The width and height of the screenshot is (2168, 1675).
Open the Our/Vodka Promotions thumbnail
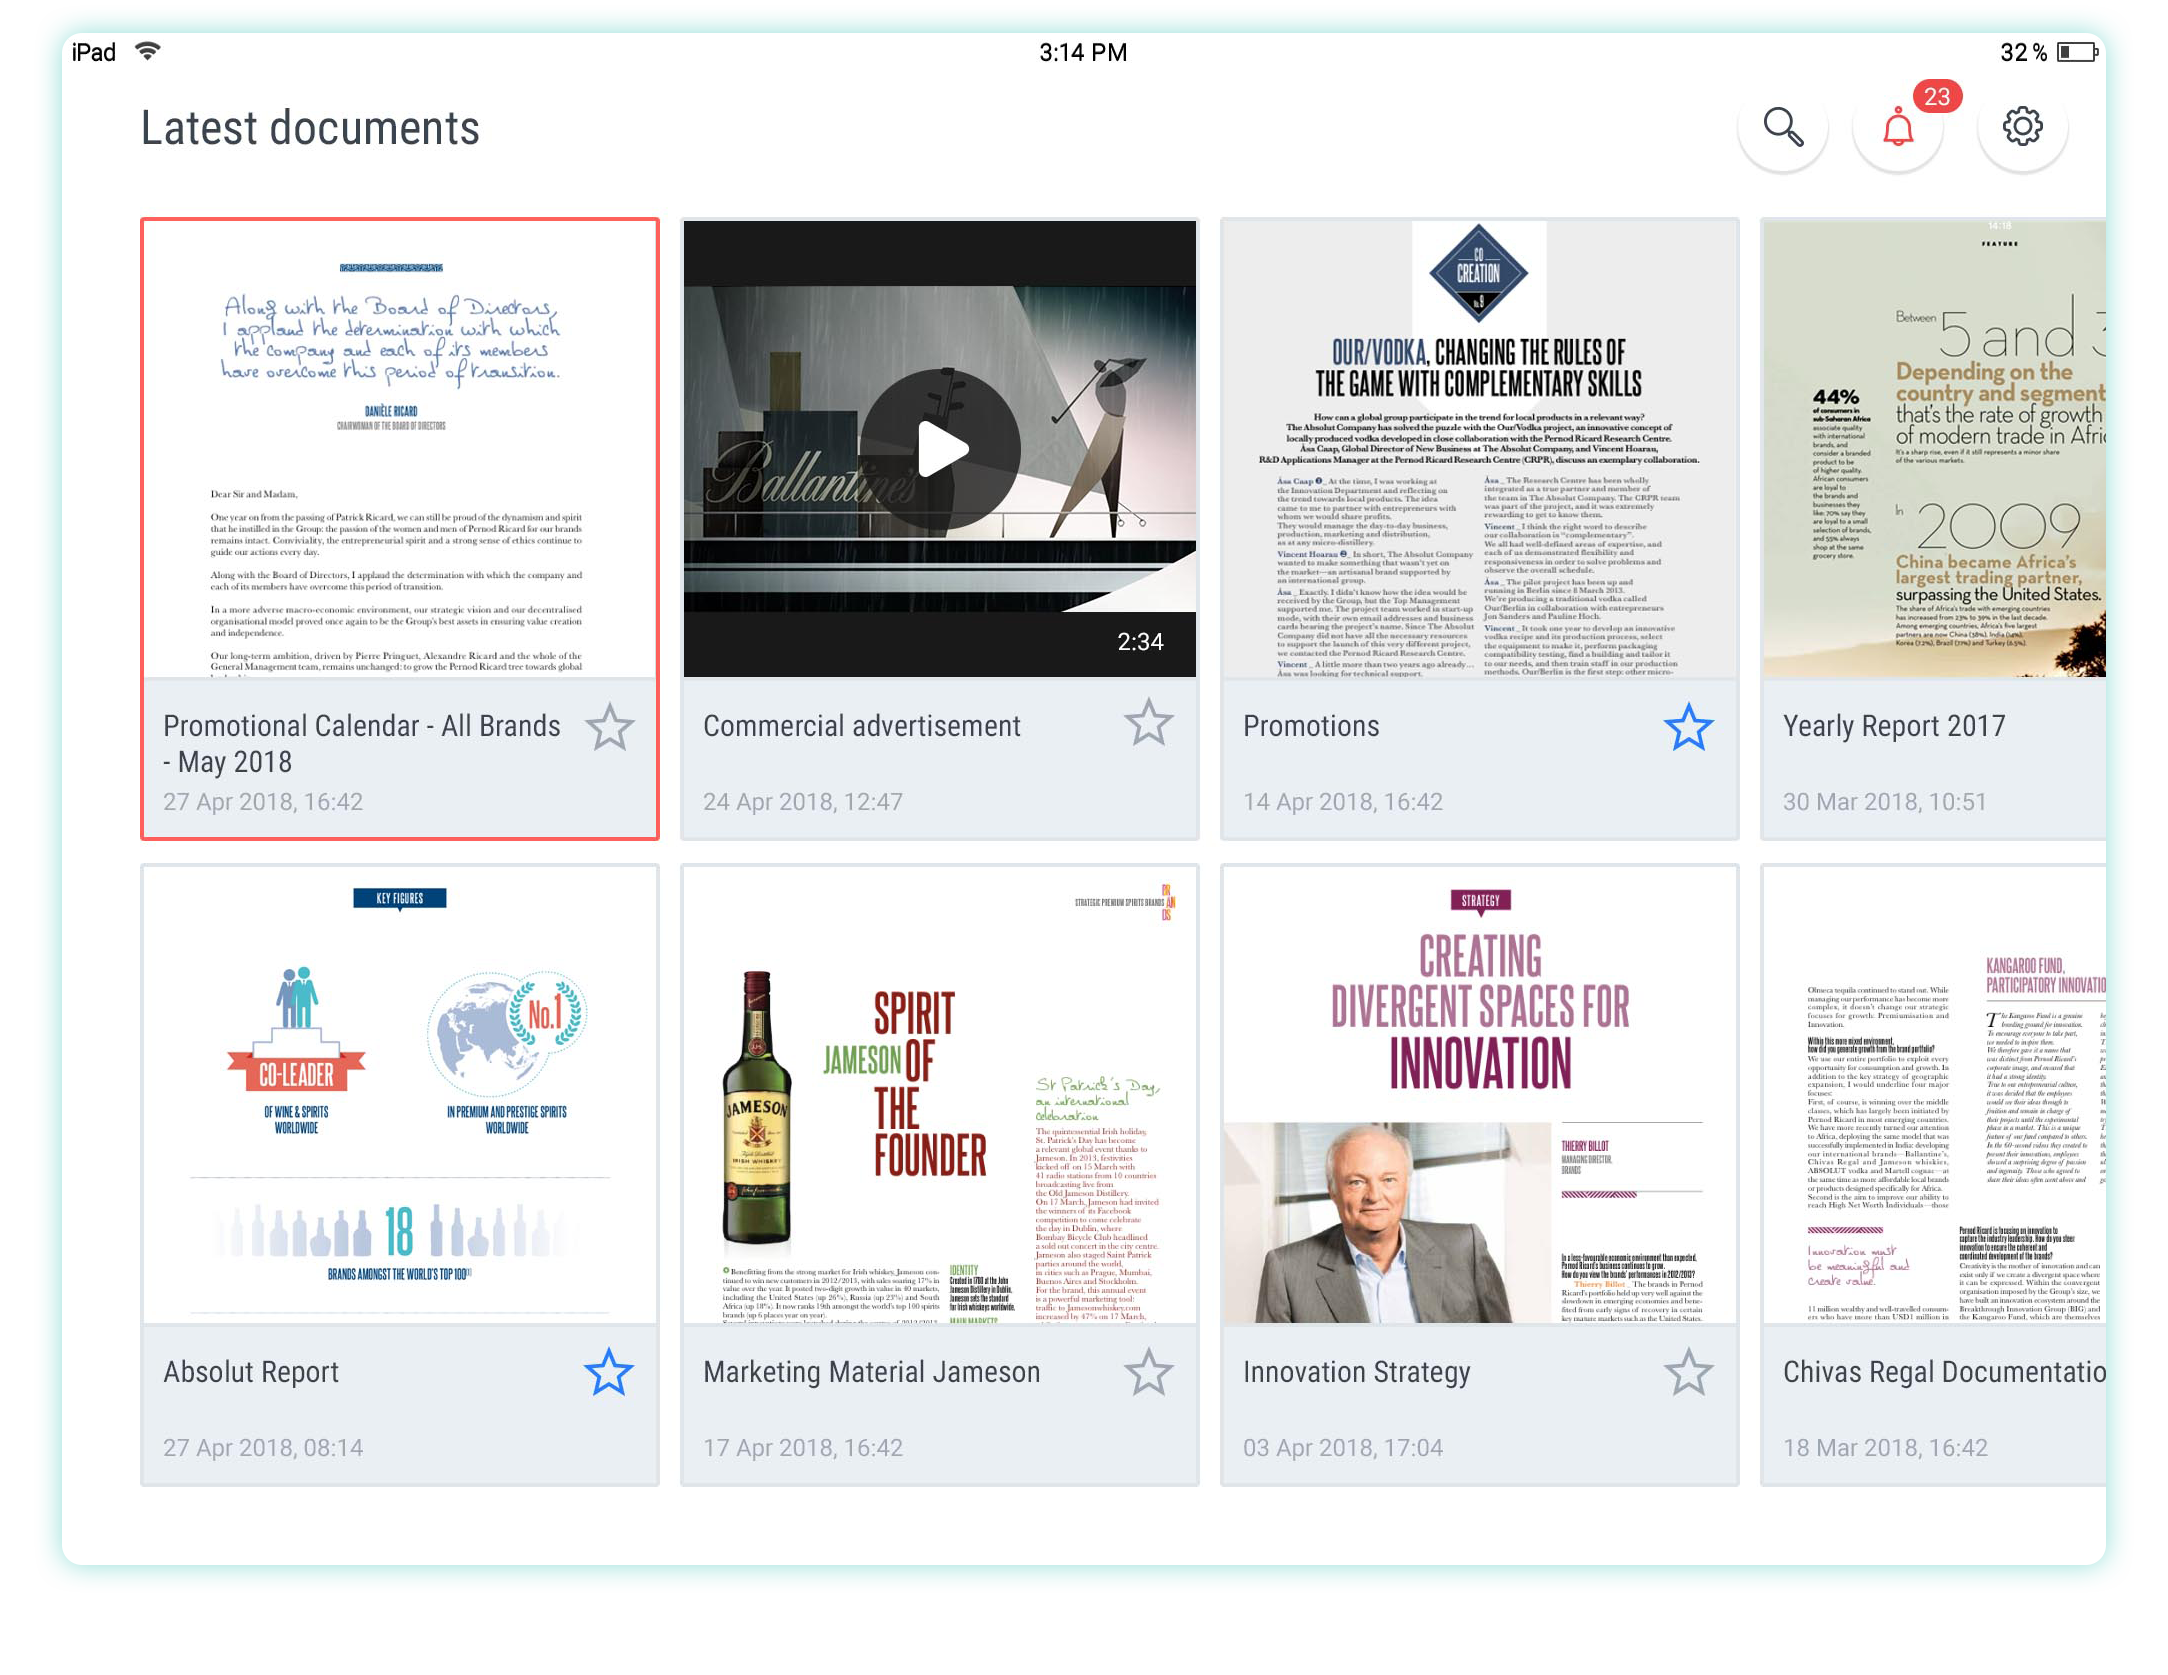pyautogui.click(x=1479, y=449)
